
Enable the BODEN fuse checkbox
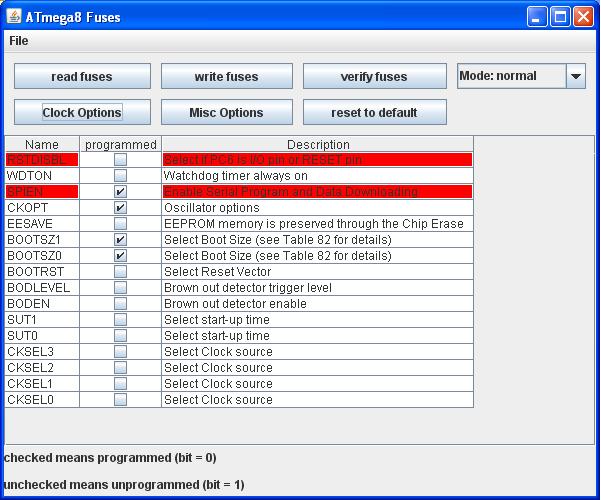pyautogui.click(x=120, y=304)
